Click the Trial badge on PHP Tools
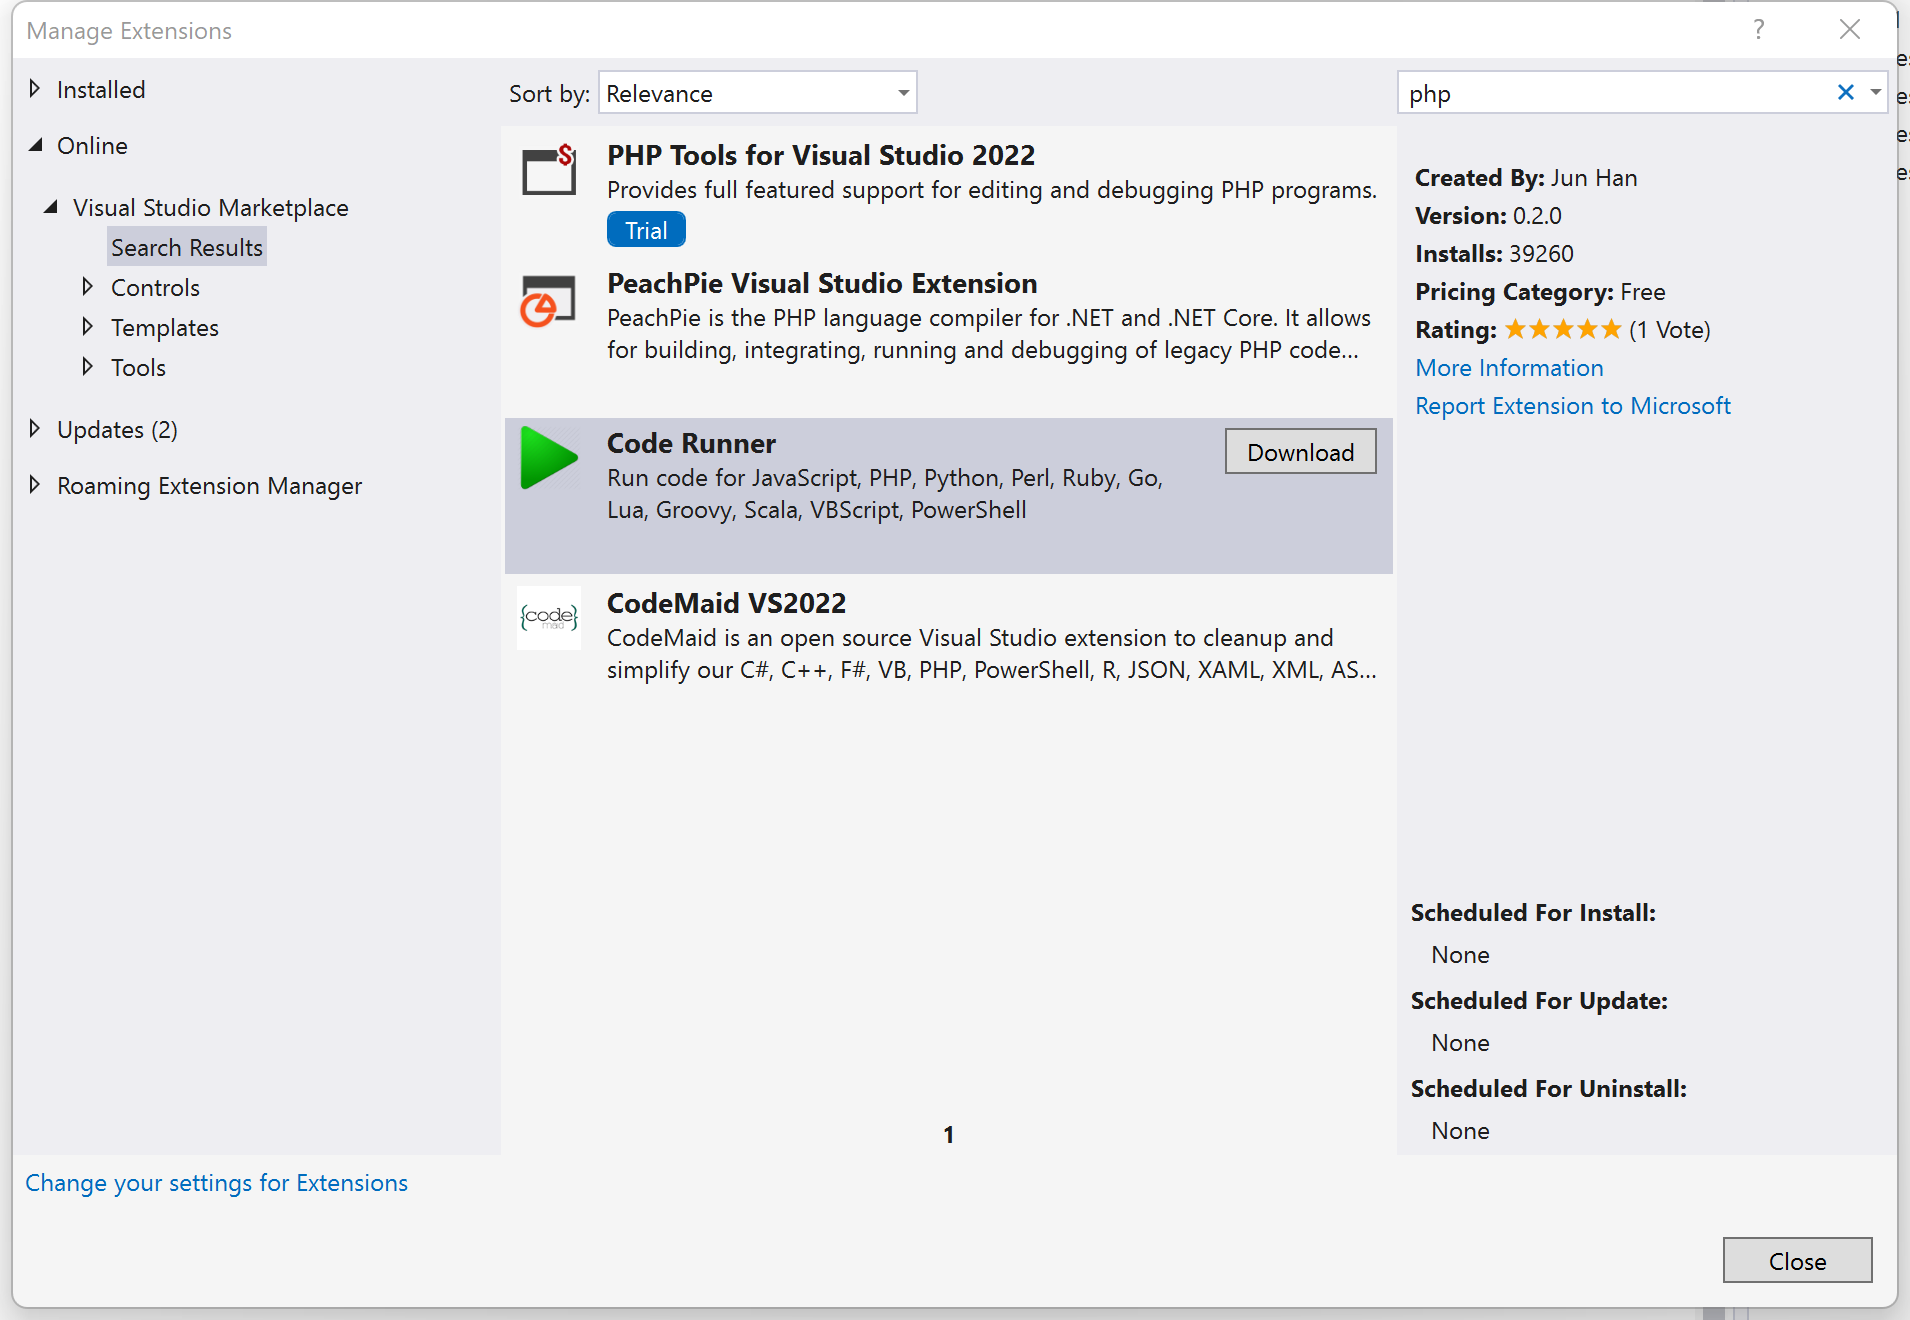1910x1320 pixels. [646, 230]
